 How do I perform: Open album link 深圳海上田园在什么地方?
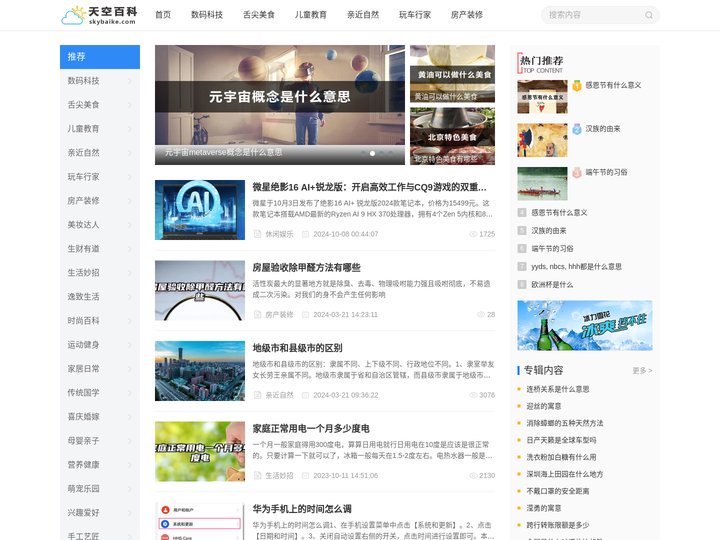point(565,474)
